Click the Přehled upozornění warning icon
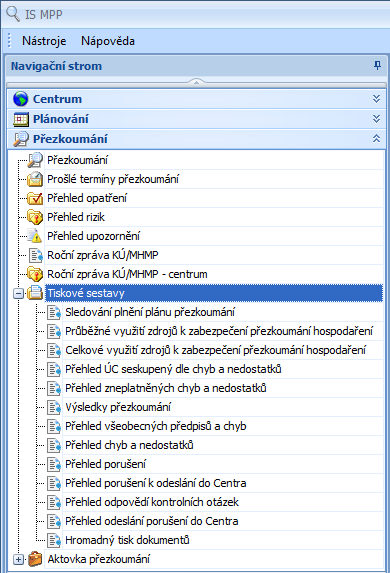Viewport: 390px width, 573px height. point(35,236)
